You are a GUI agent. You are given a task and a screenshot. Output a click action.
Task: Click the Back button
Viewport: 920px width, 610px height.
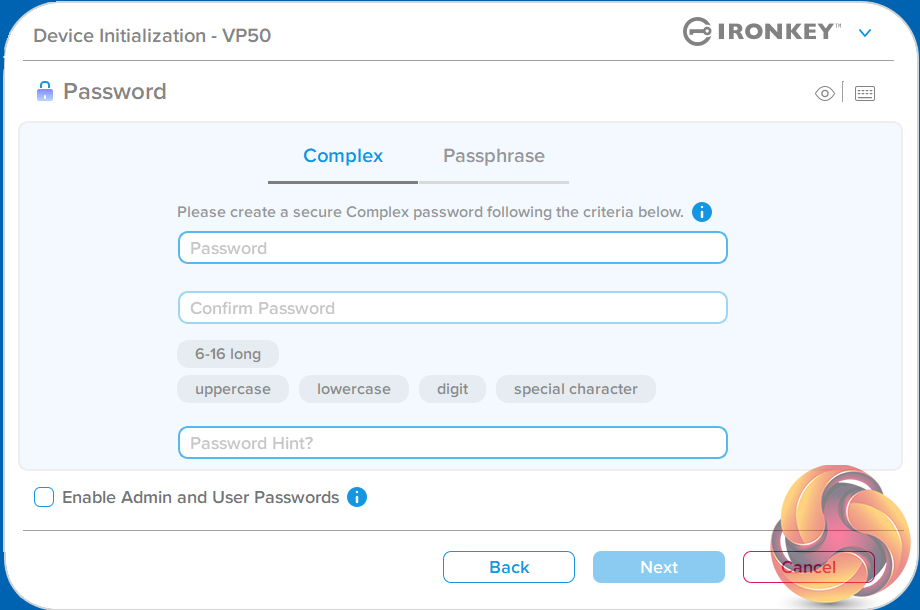509,567
